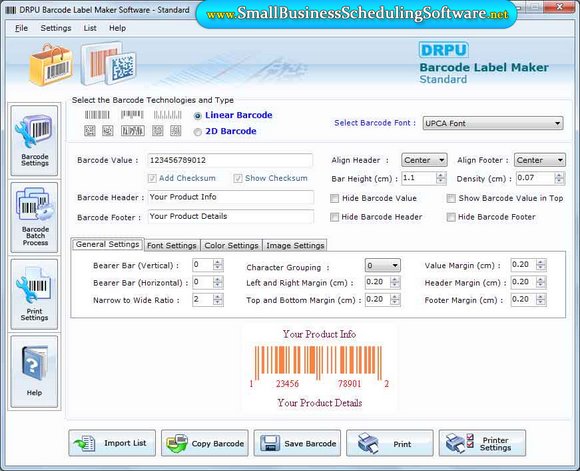
Task: Click the application title bar icon
Action: point(11,10)
